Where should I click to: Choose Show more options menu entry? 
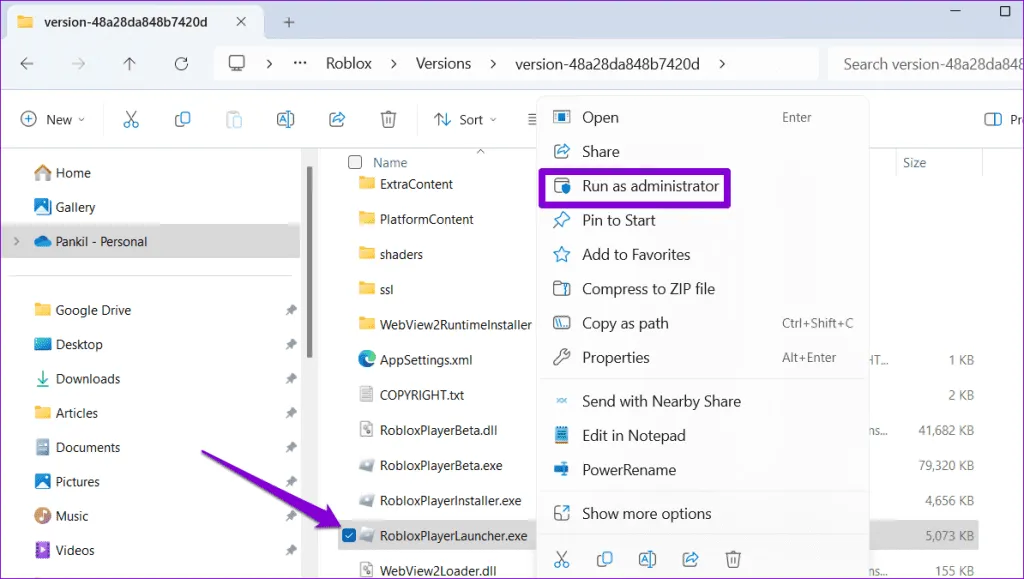click(646, 514)
